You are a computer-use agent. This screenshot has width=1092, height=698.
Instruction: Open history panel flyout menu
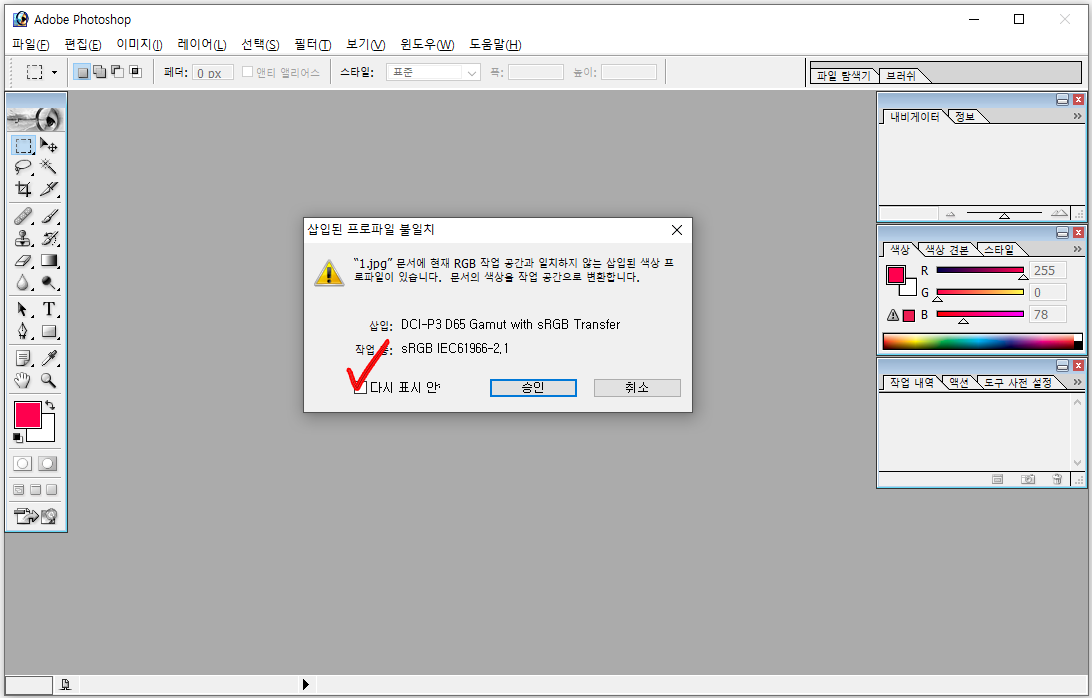click(x=1077, y=382)
